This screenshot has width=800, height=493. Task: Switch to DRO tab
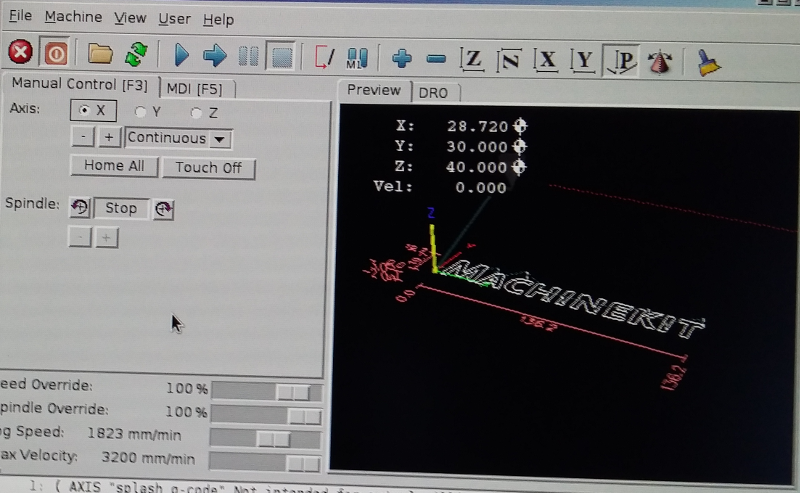(434, 93)
